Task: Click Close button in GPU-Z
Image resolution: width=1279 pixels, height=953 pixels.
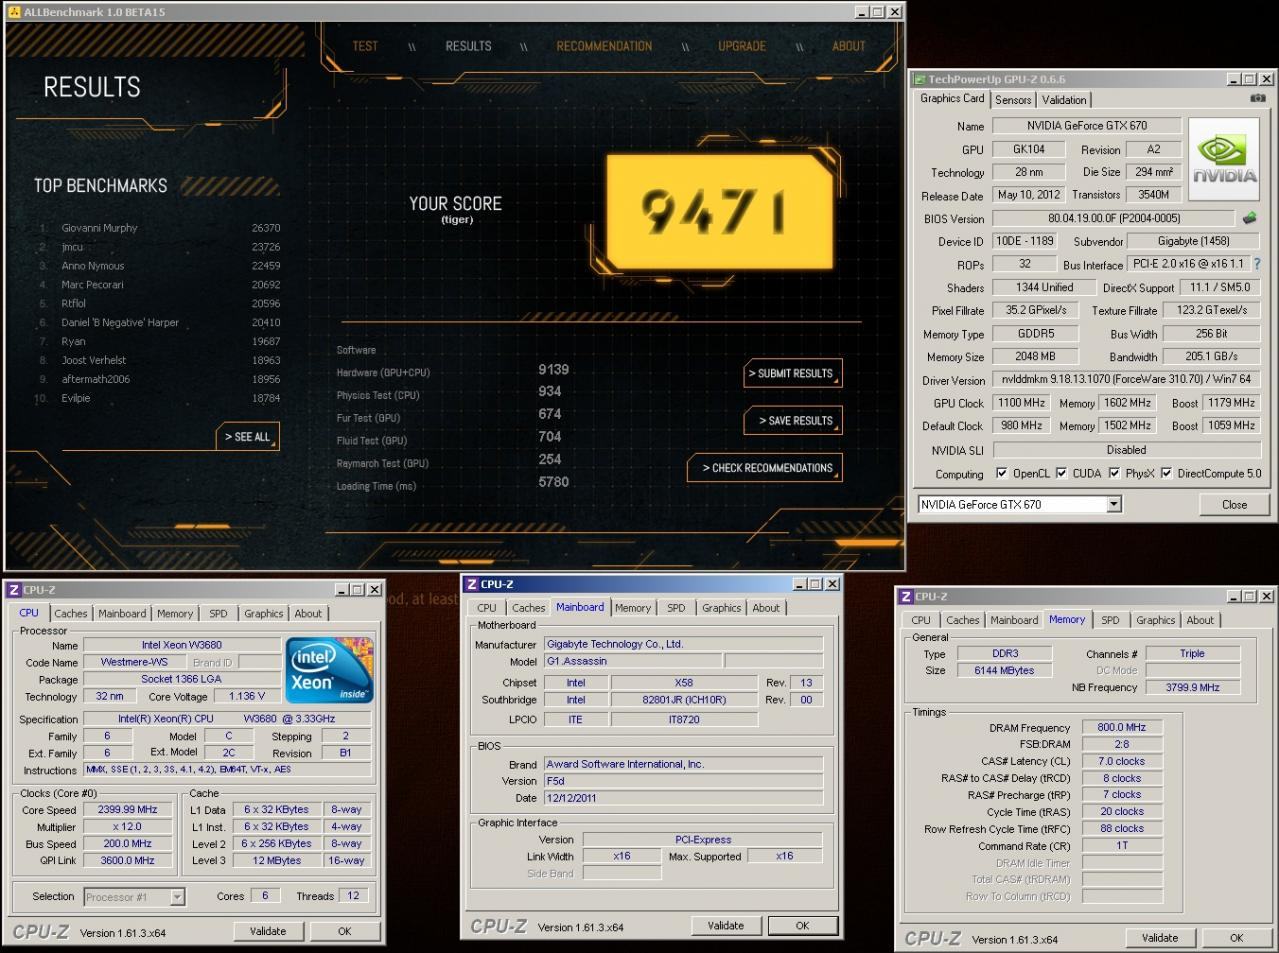Action: pos(1234,504)
